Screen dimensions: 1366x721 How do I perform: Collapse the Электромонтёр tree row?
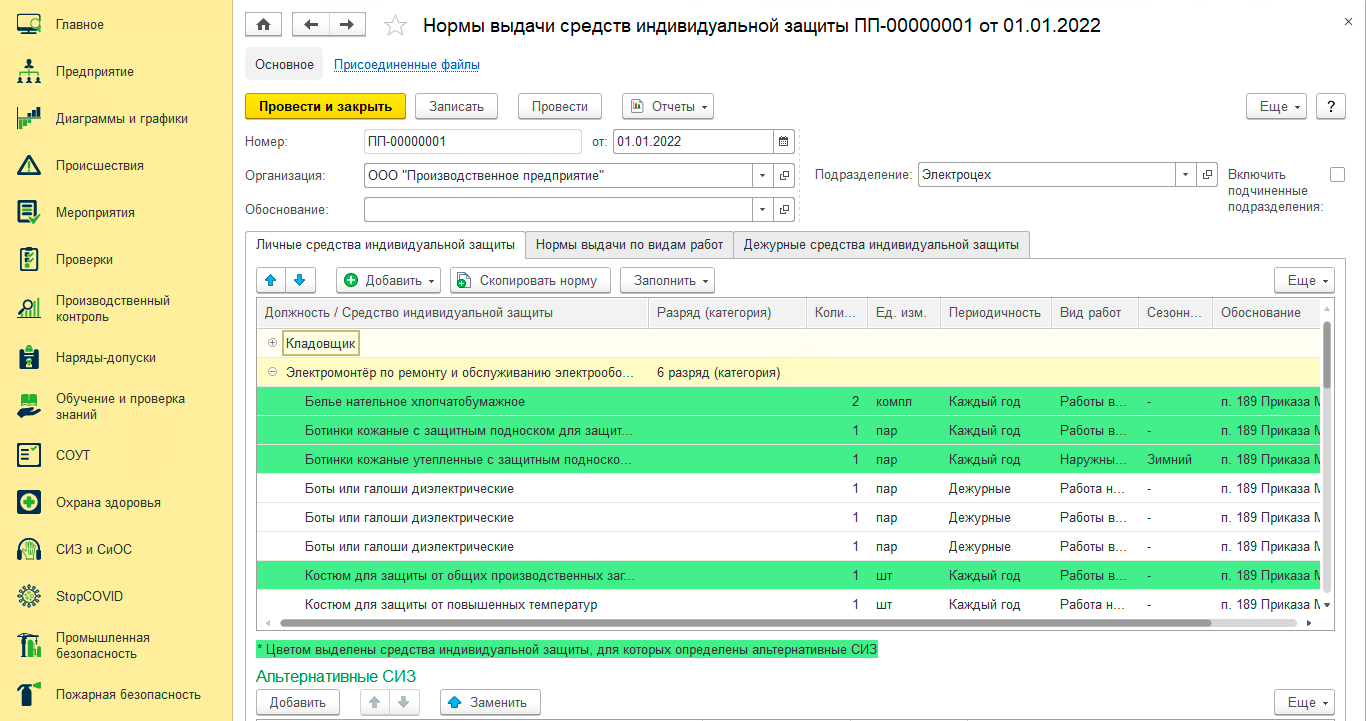[x=272, y=372]
